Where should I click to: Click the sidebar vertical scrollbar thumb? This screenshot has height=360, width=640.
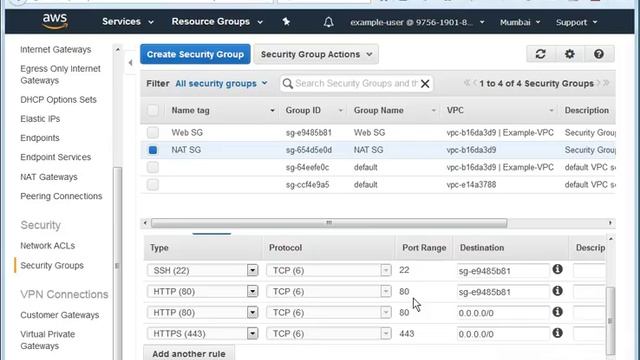click(118, 263)
